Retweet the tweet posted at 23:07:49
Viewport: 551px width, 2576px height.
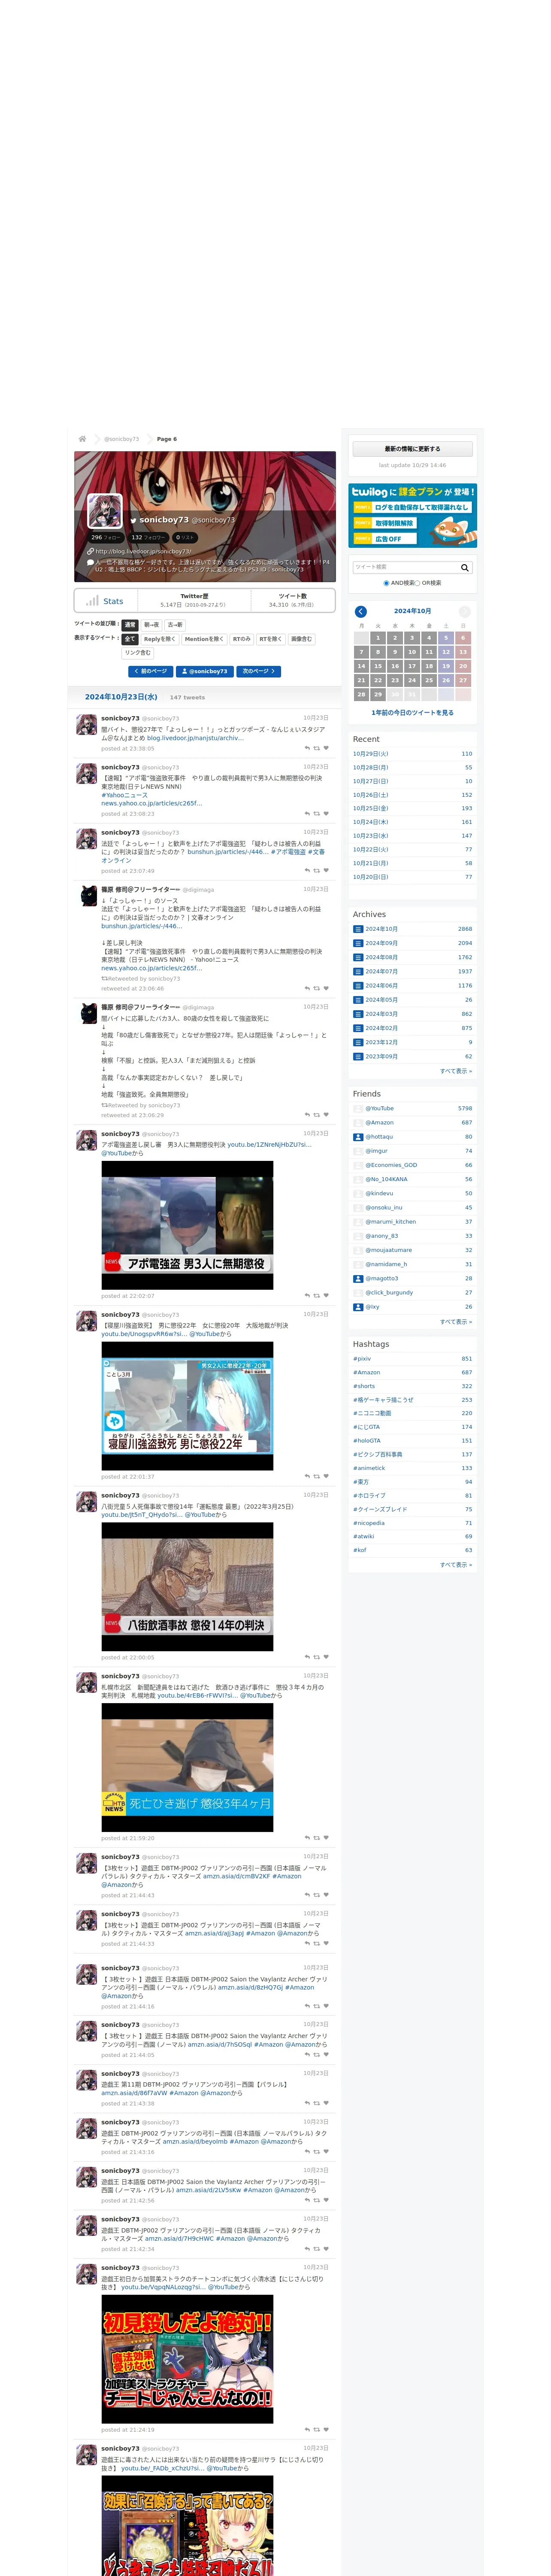(317, 871)
